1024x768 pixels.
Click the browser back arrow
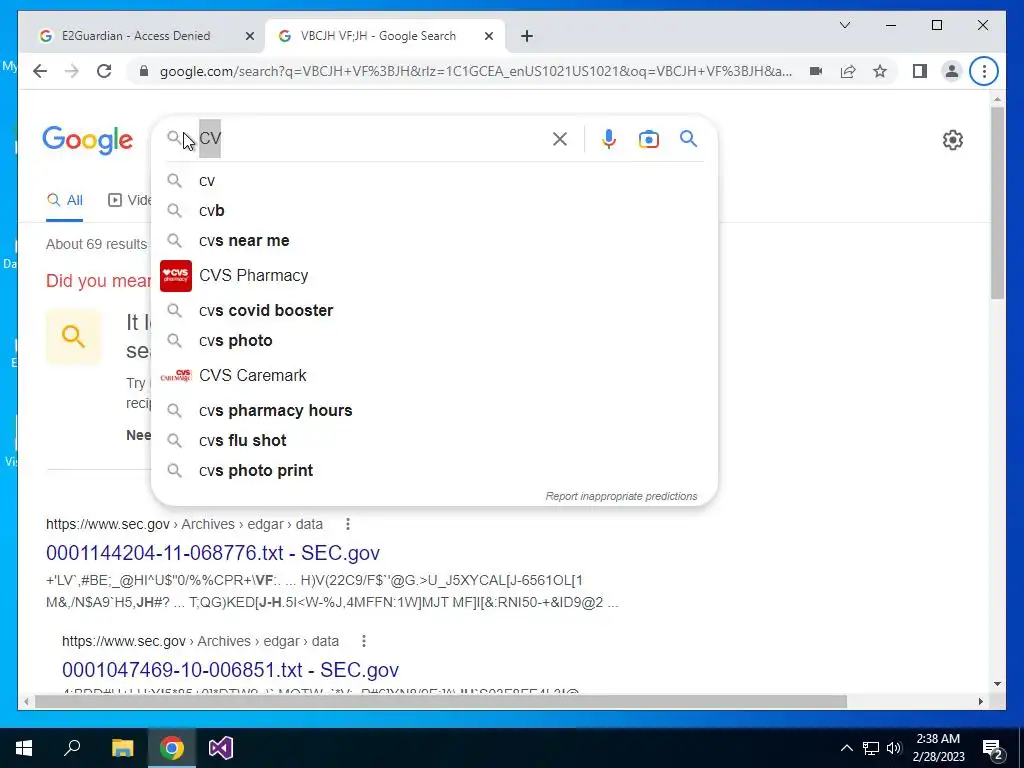[x=40, y=71]
